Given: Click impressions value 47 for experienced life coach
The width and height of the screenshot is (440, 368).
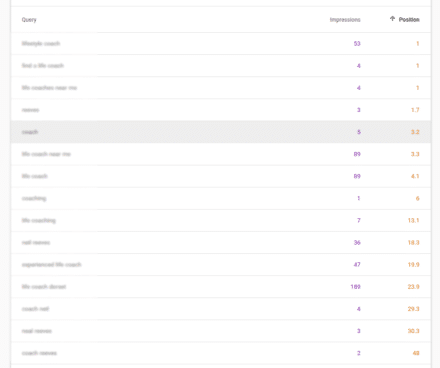Looking at the screenshot, I should click(357, 265).
